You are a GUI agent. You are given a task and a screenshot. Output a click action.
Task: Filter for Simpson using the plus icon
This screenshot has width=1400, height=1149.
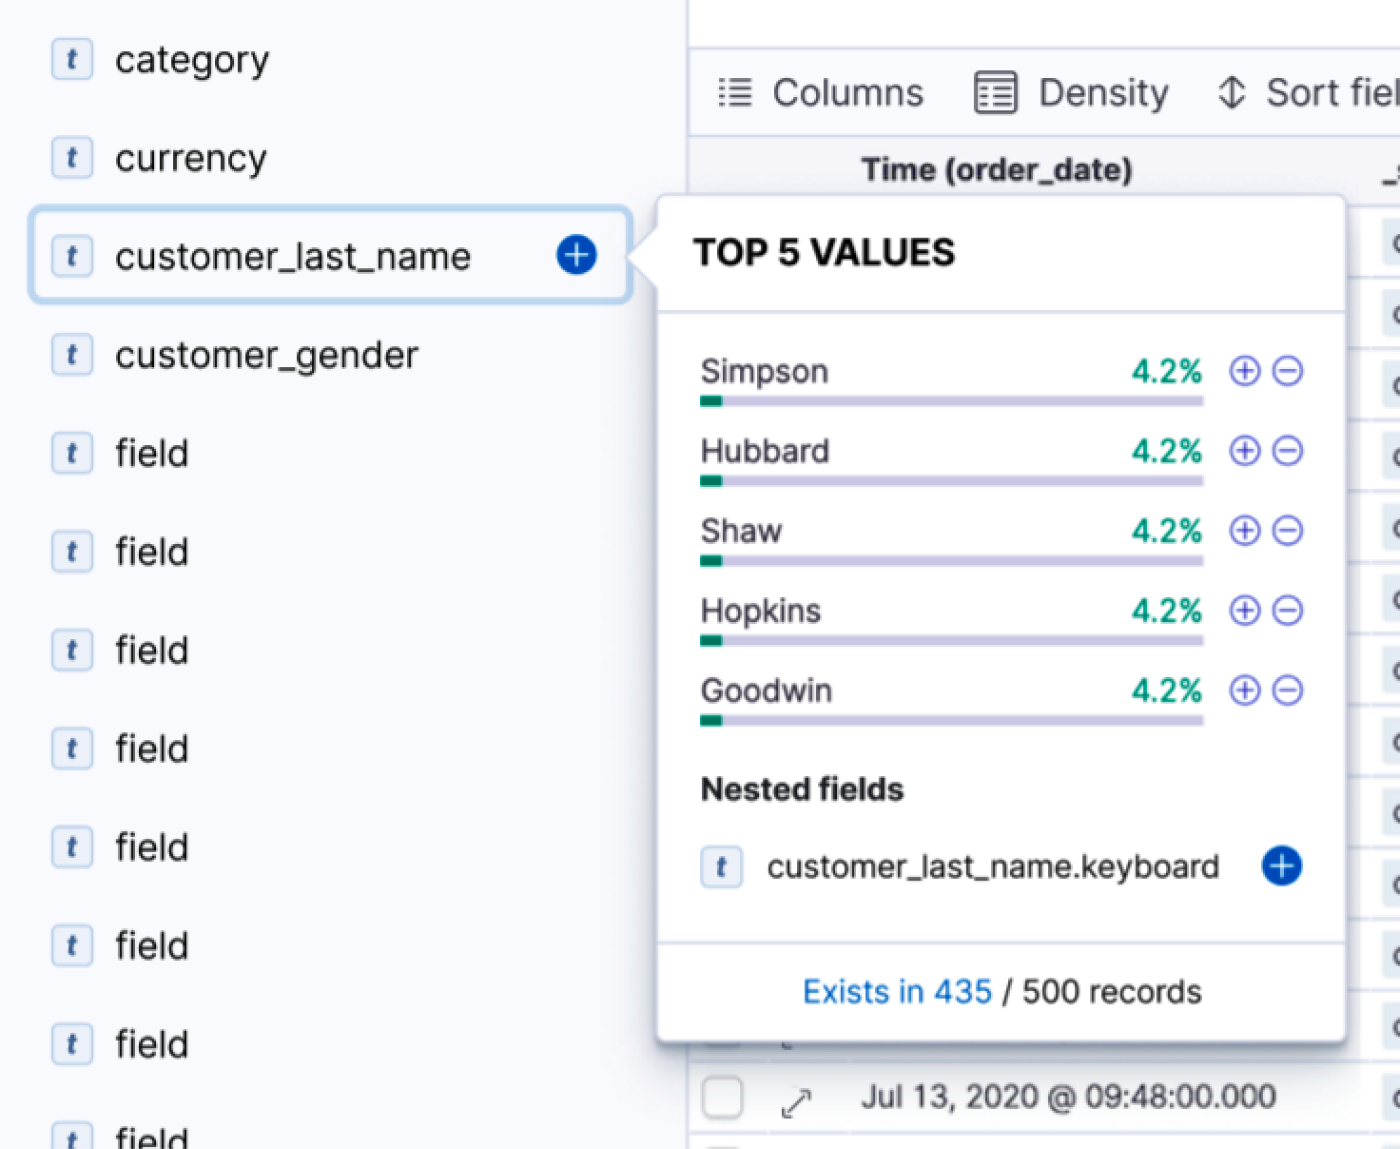tap(1243, 370)
